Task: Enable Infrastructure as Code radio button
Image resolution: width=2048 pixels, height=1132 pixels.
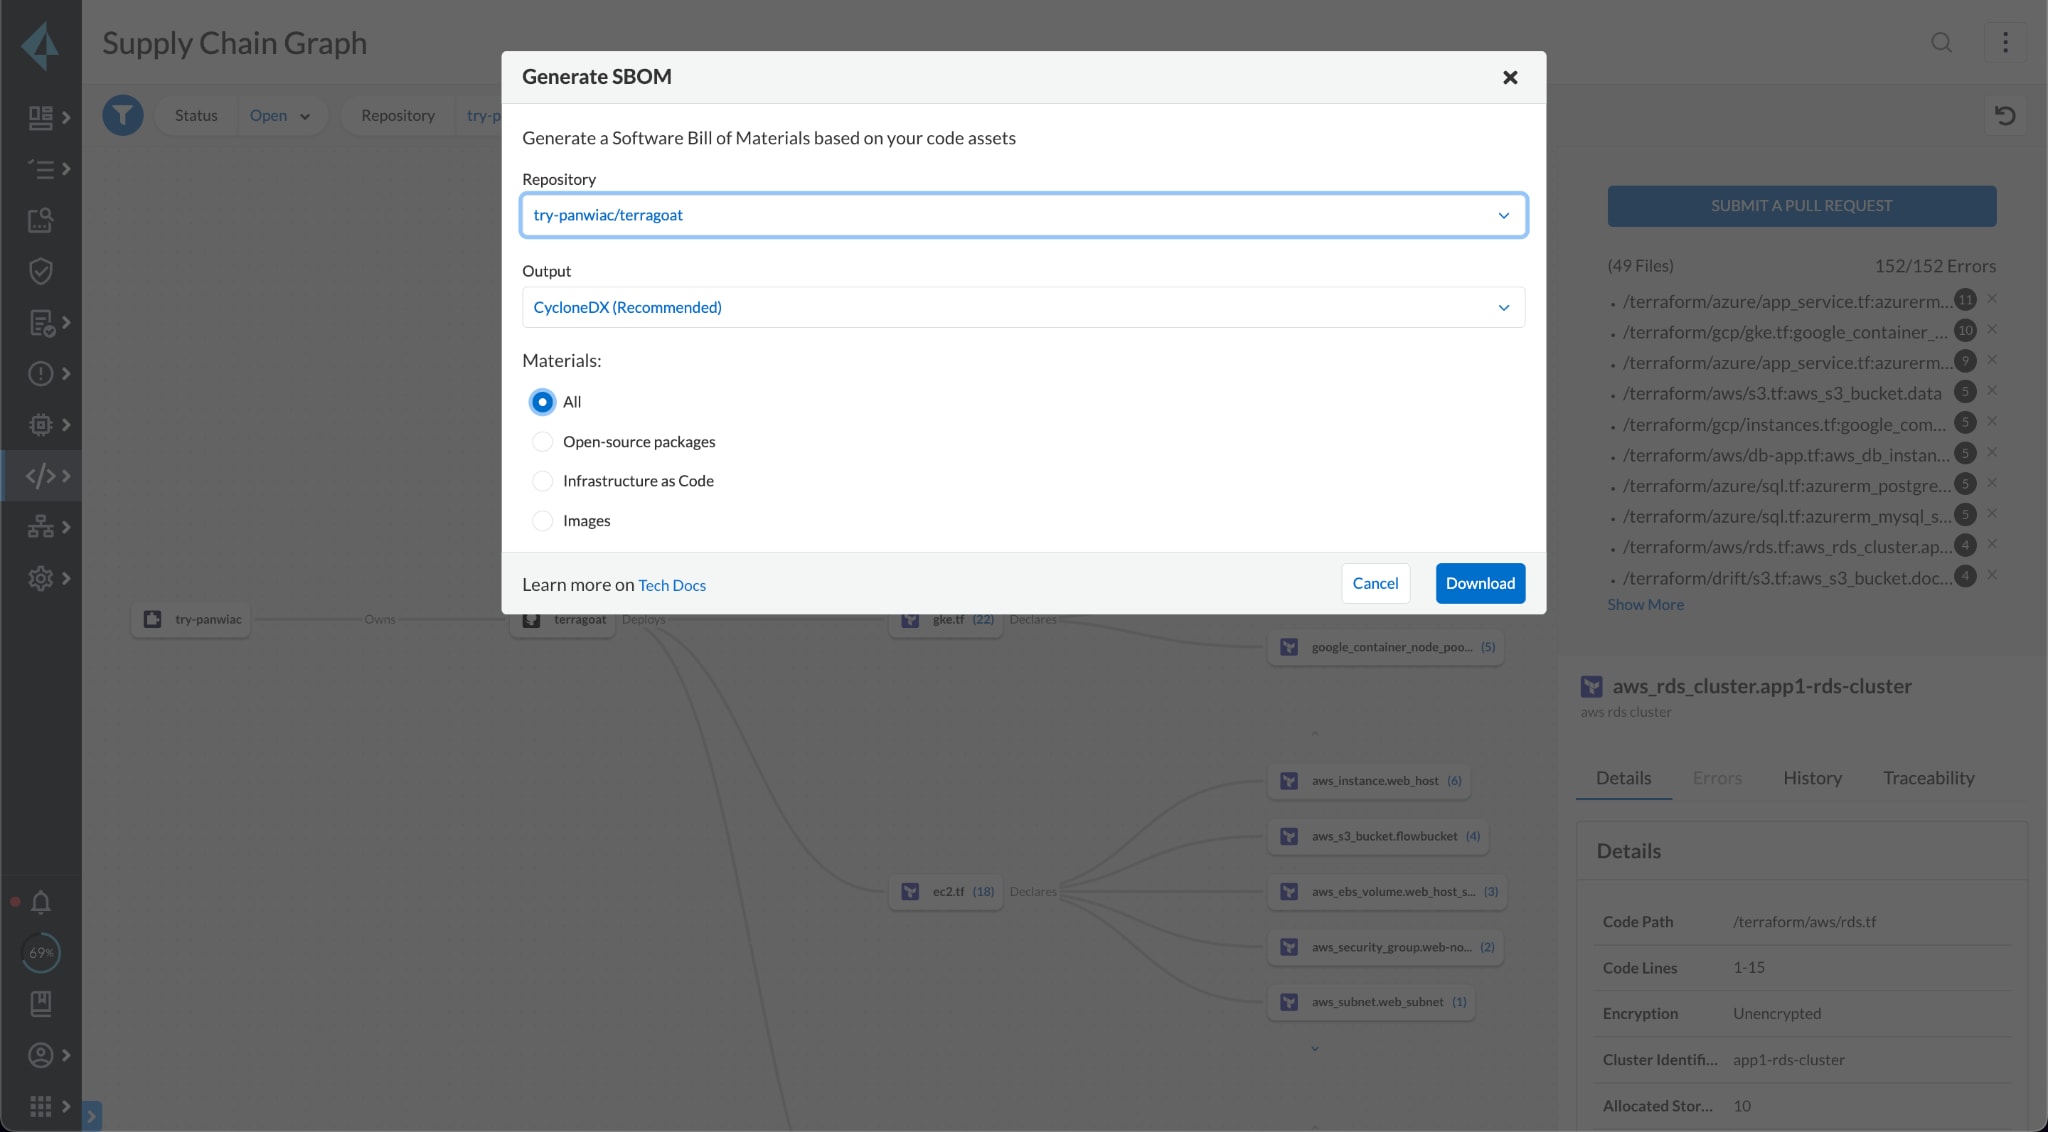Action: pos(542,481)
